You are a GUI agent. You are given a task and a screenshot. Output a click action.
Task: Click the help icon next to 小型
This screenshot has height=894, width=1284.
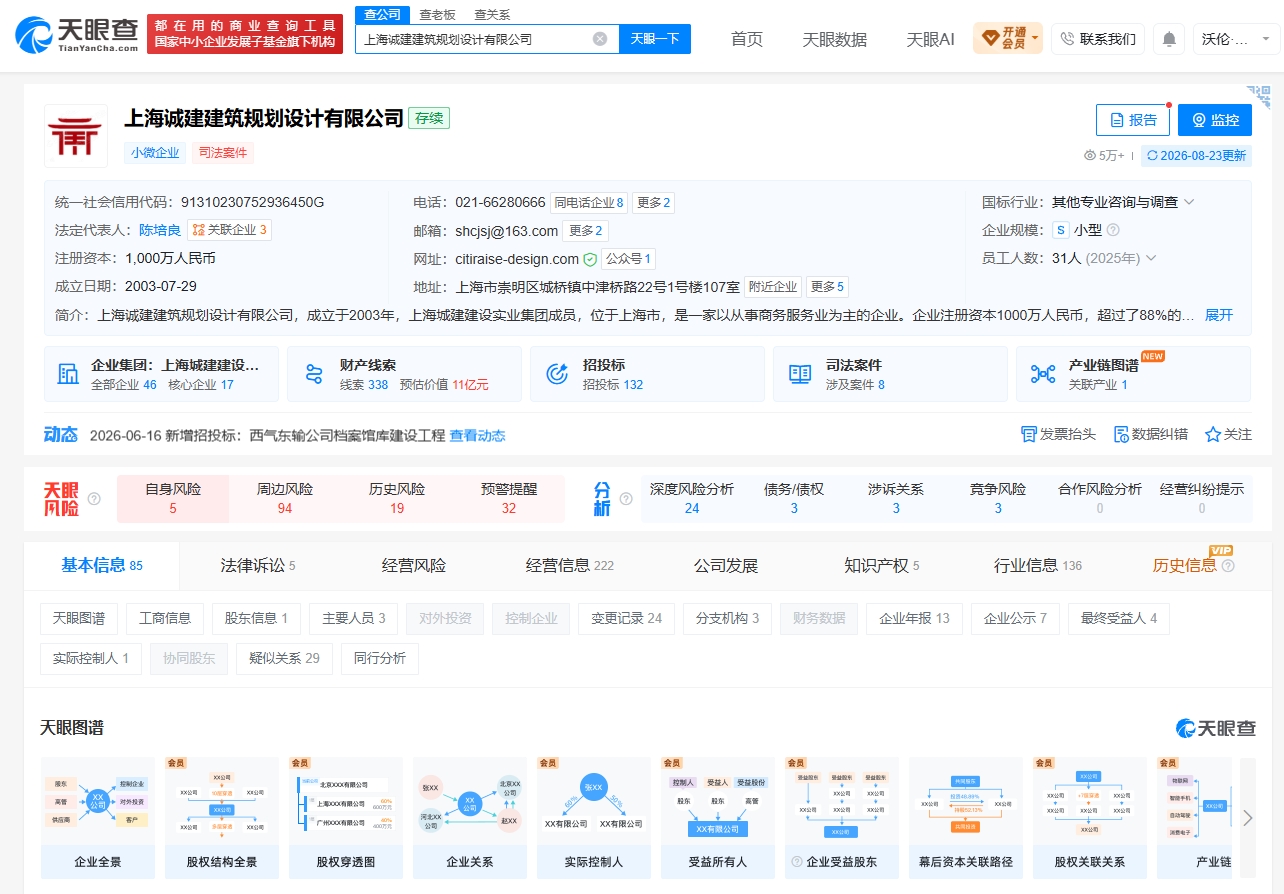1113,230
